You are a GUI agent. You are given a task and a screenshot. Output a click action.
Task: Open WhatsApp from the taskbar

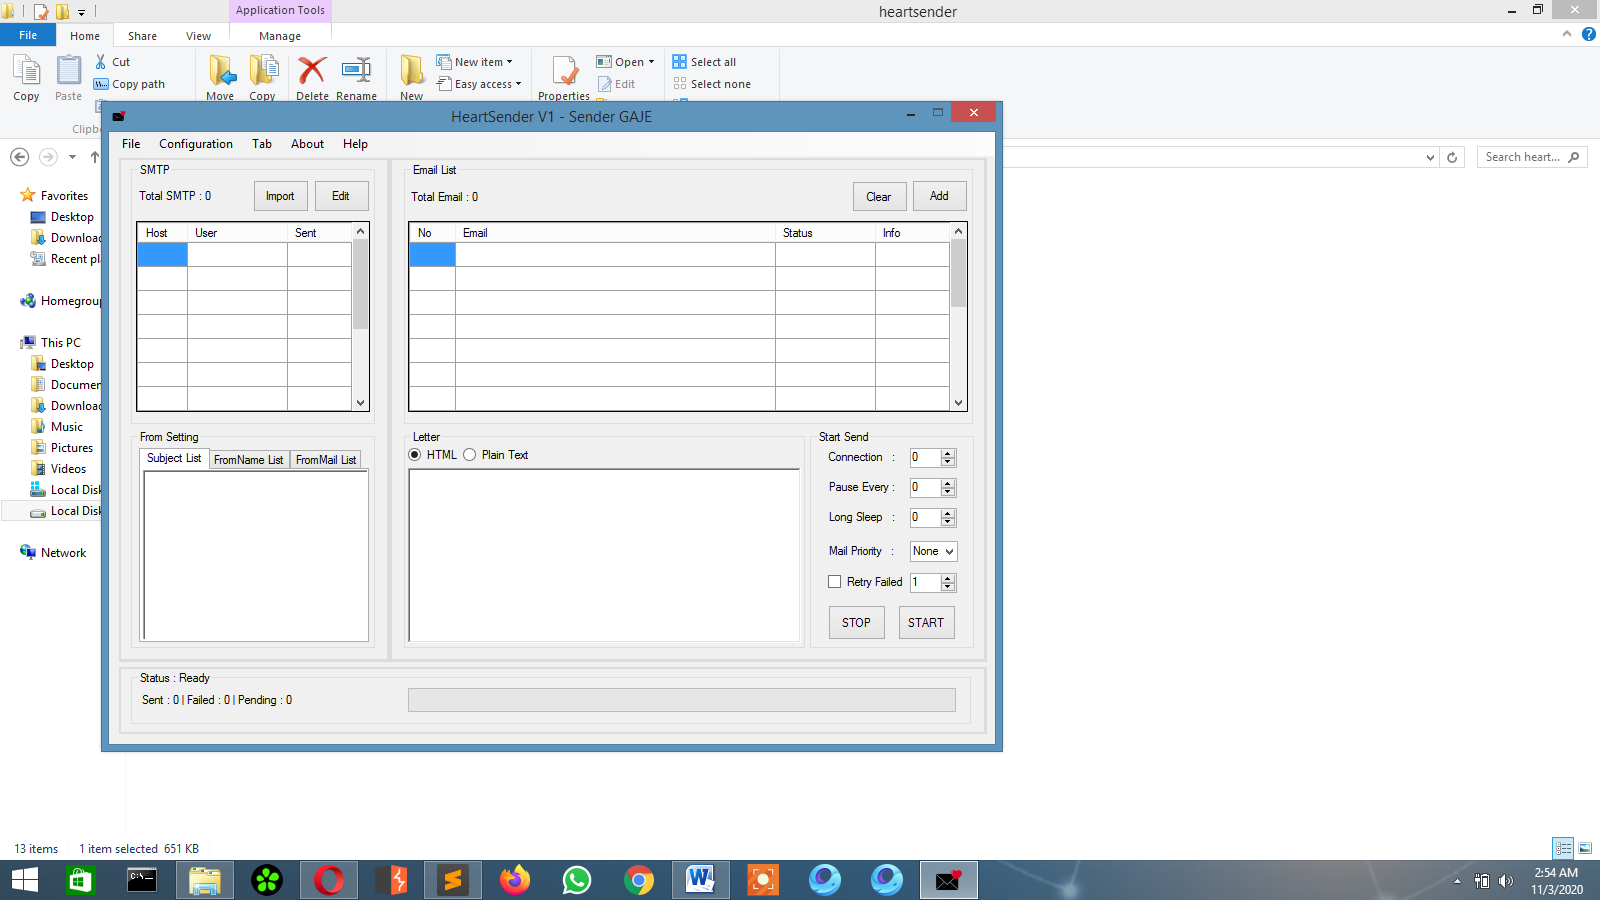577,880
